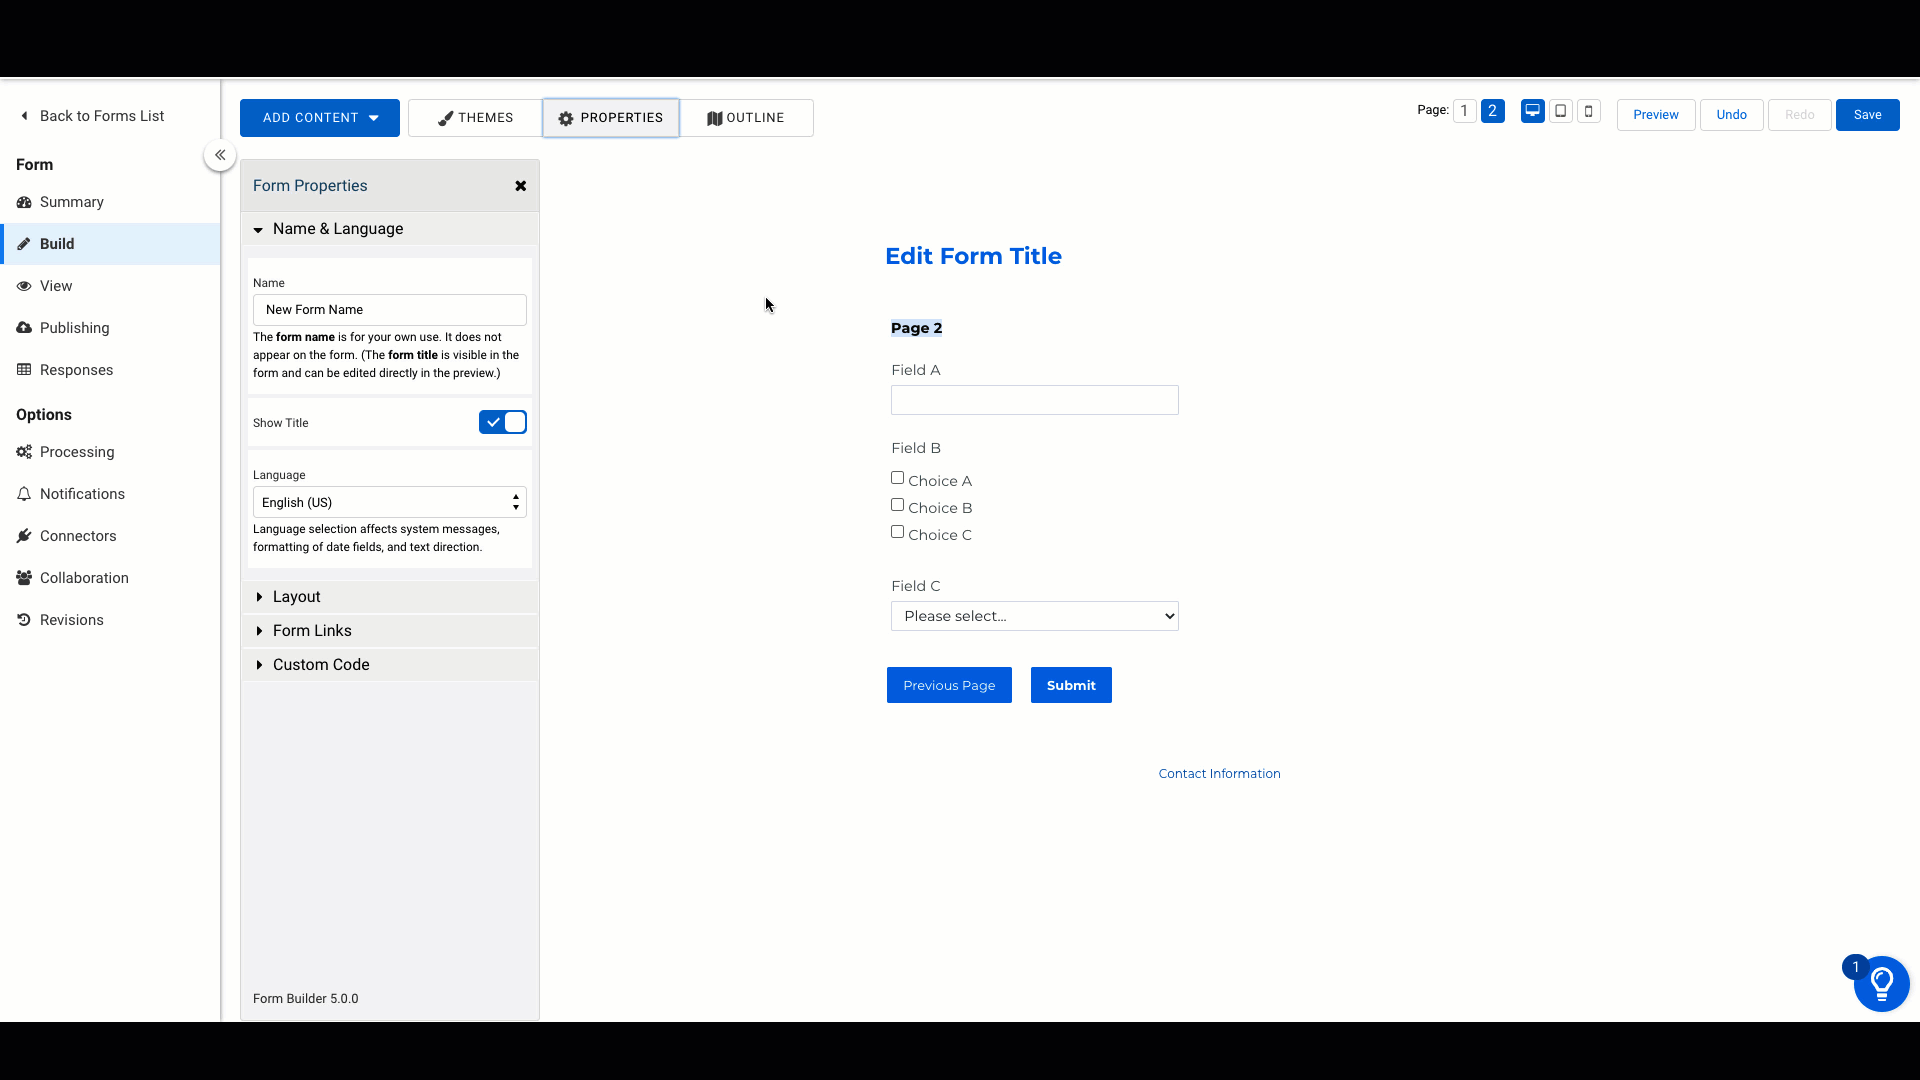
Task: Open the Language dropdown
Action: tap(389, 502)
